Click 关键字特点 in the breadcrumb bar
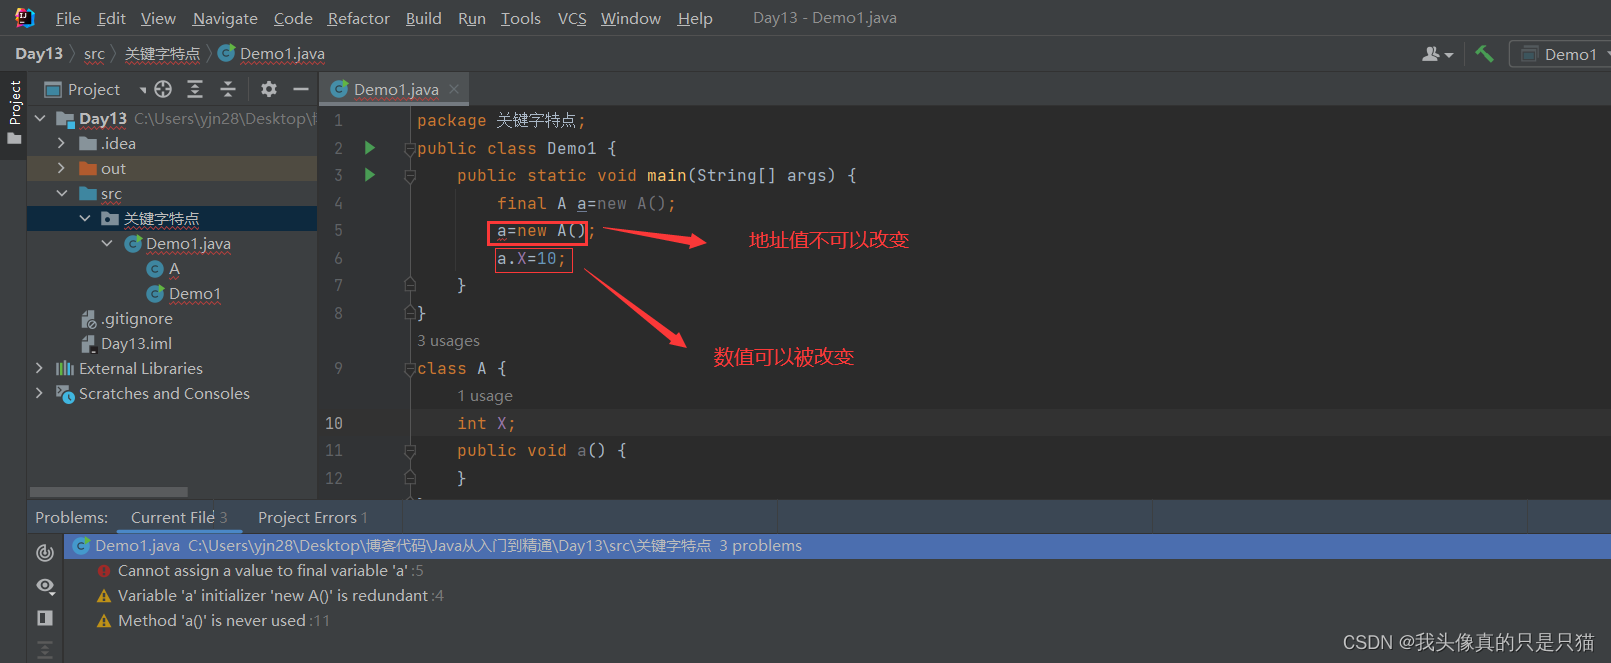The height and width of the screenshot is (663, 1611). point(162,54)
